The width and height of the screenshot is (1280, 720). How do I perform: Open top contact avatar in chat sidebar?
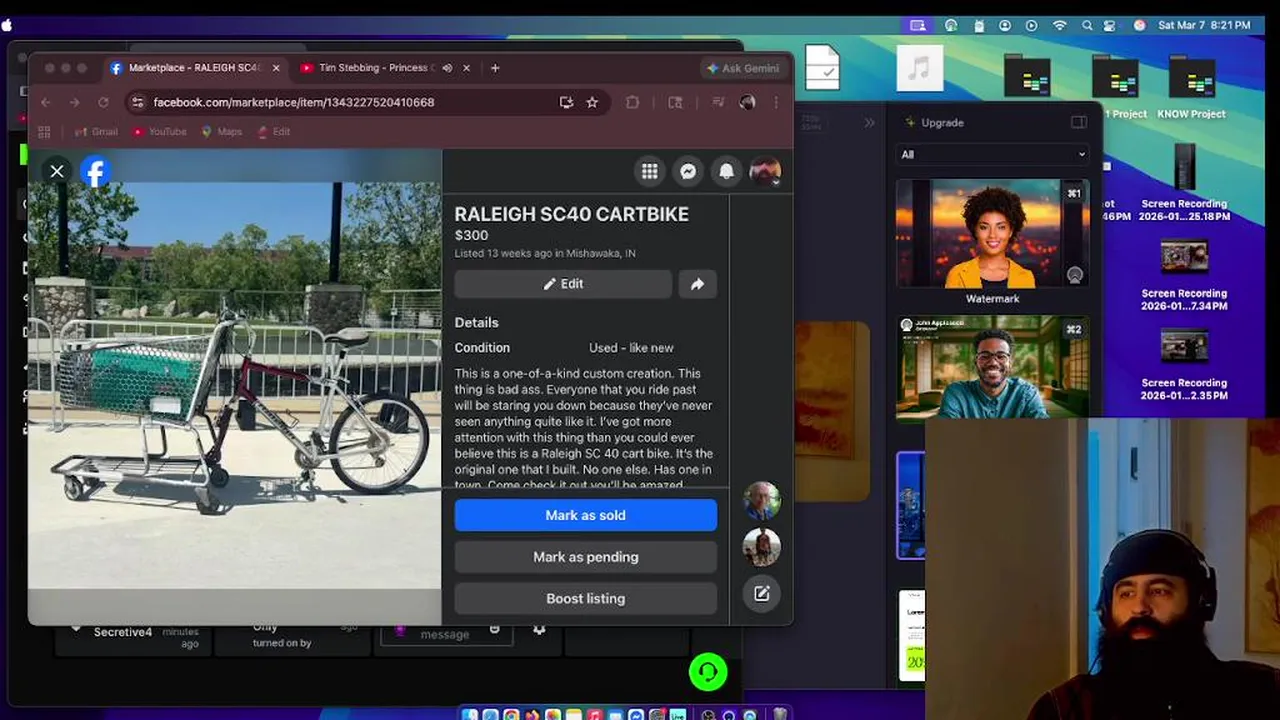pyautogui.click(x=762, y=501)
